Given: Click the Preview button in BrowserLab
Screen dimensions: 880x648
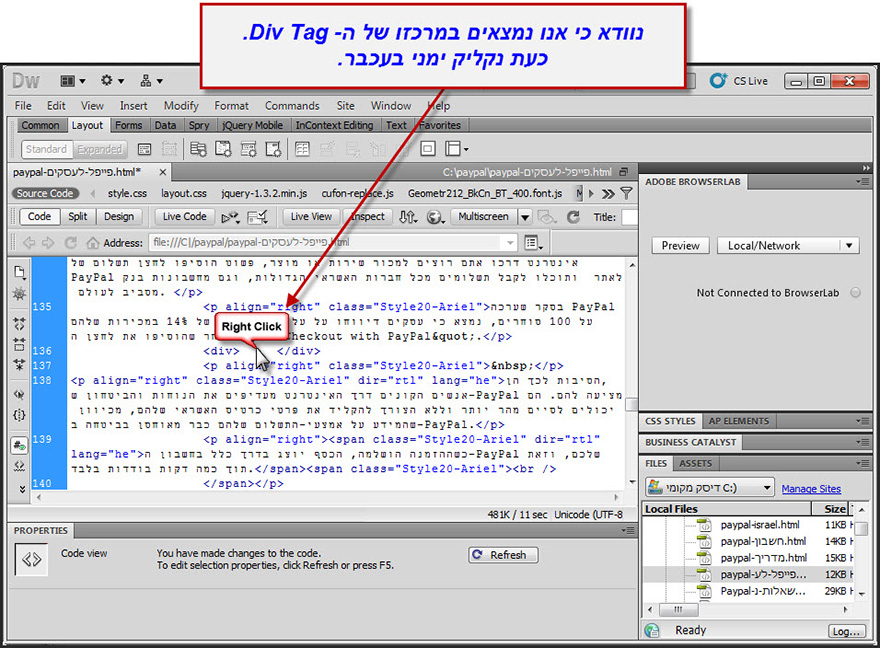Looking at the screenshot, I should pos(680,246).
